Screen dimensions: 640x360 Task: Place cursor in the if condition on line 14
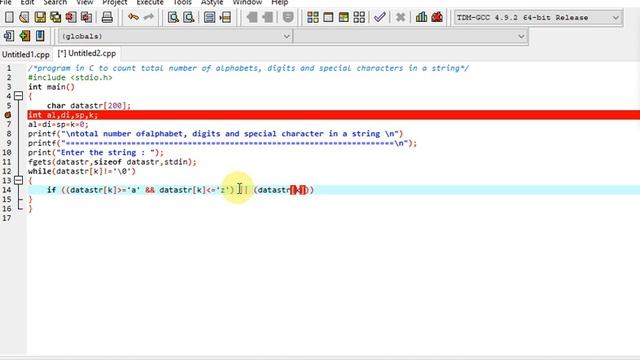pos(180,190)
